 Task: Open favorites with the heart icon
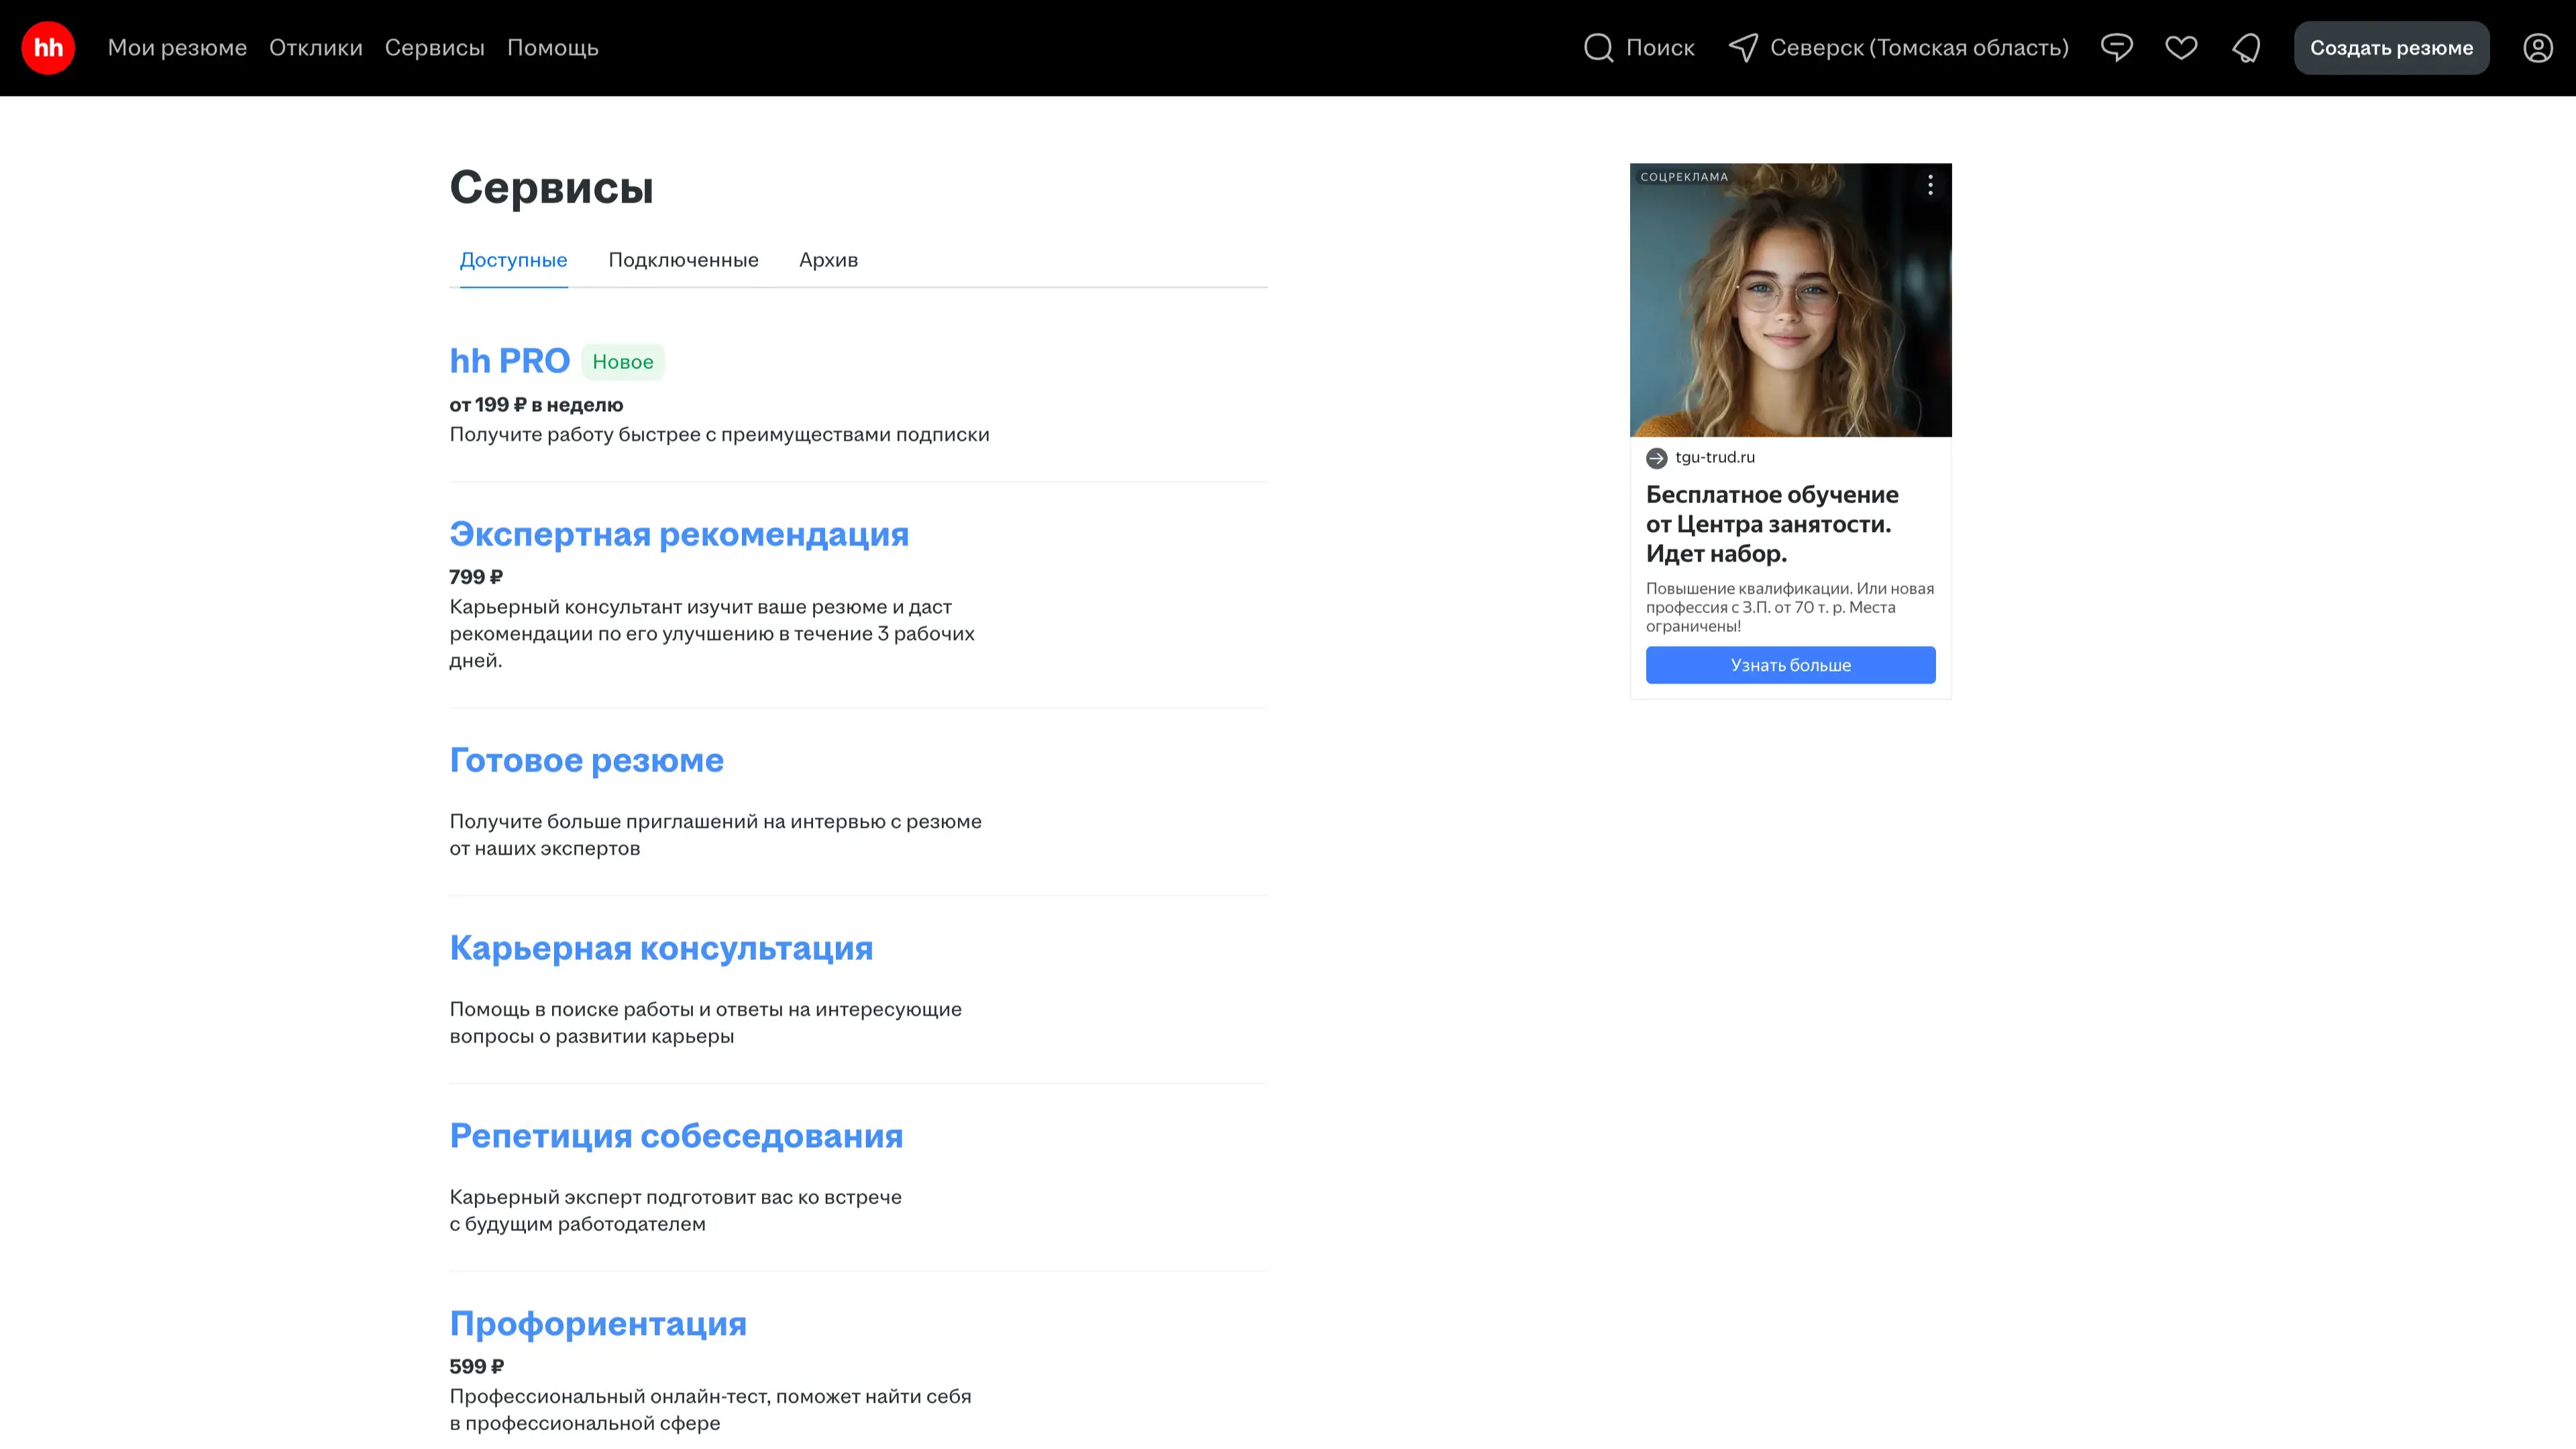(2181, 48)
